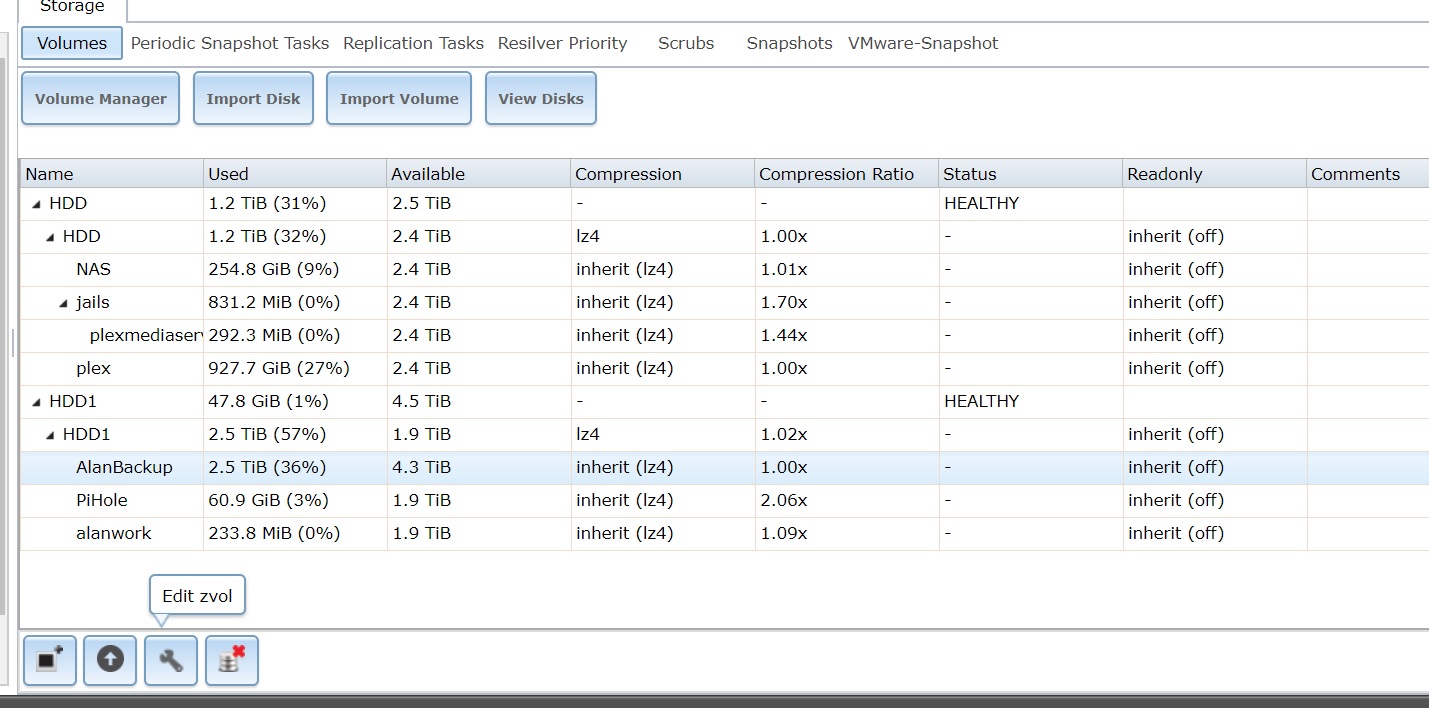Select the plex dataset name
The height and width of the screenshot is (708, 1429).
(x=93, y=368)
